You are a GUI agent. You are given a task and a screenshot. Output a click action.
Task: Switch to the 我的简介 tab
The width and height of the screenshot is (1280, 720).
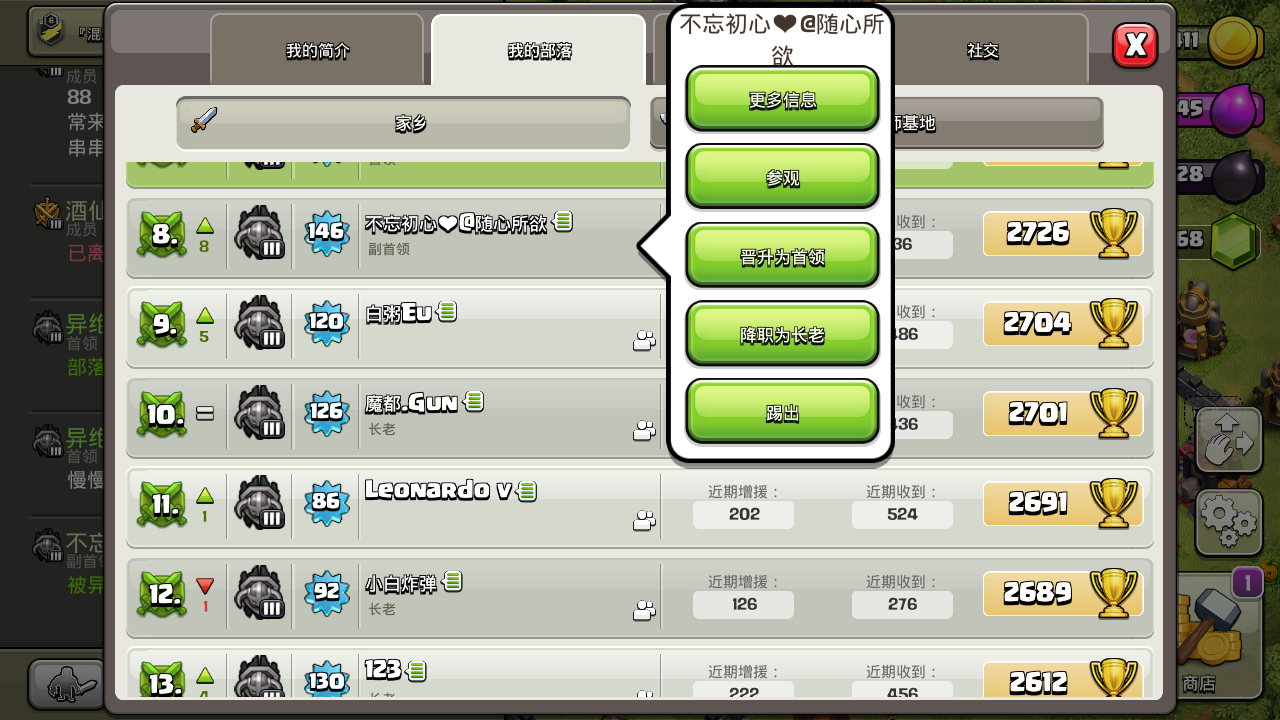pos(317,50)
